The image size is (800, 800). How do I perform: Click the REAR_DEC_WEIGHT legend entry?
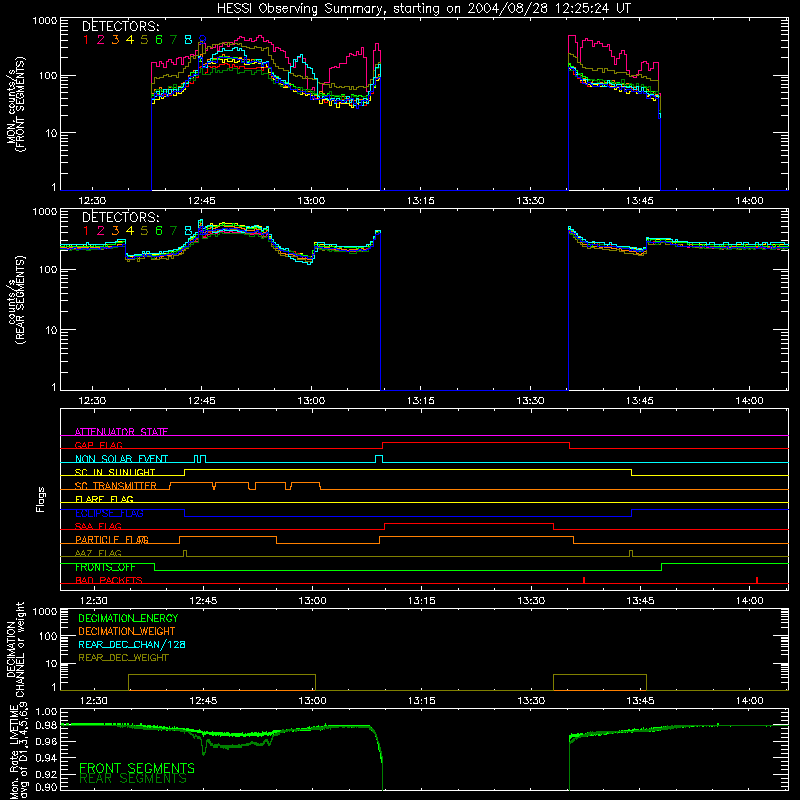[123, 658]
